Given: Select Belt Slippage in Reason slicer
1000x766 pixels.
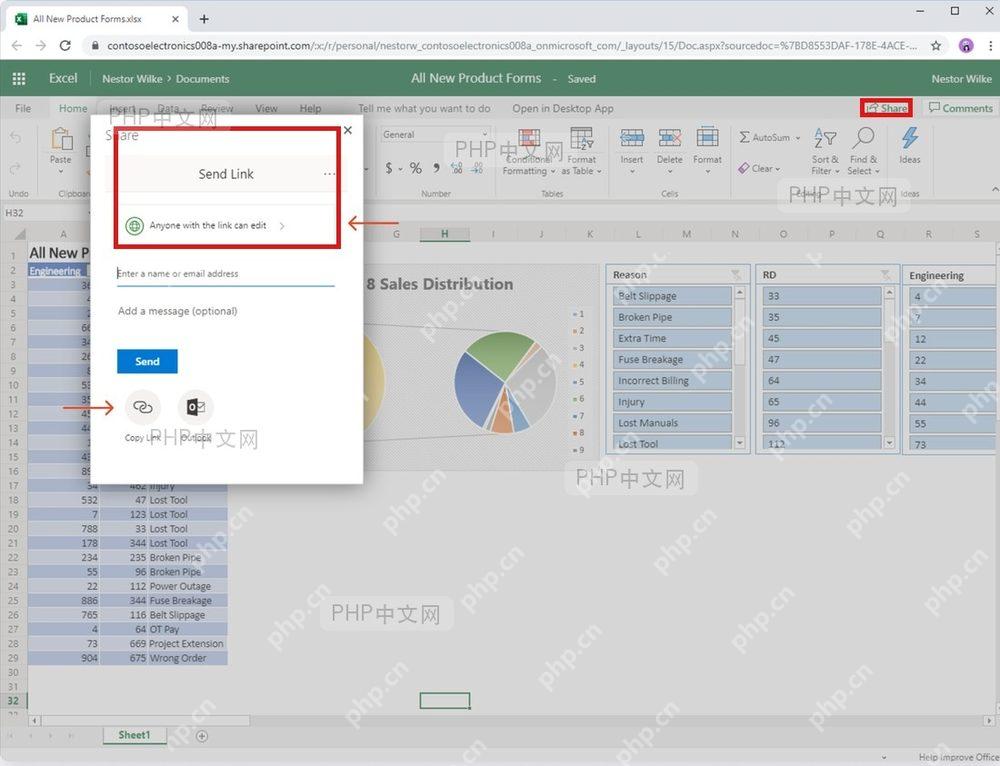Looking at the screenshot, I should click(672, 296).
